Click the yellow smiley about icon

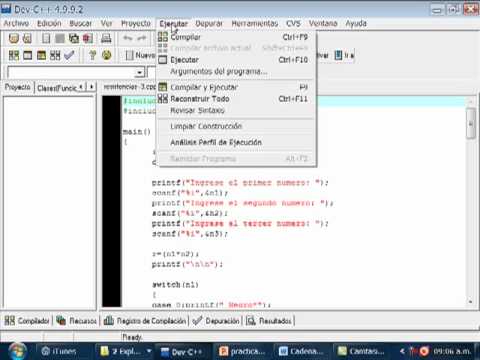click(107, 55)
